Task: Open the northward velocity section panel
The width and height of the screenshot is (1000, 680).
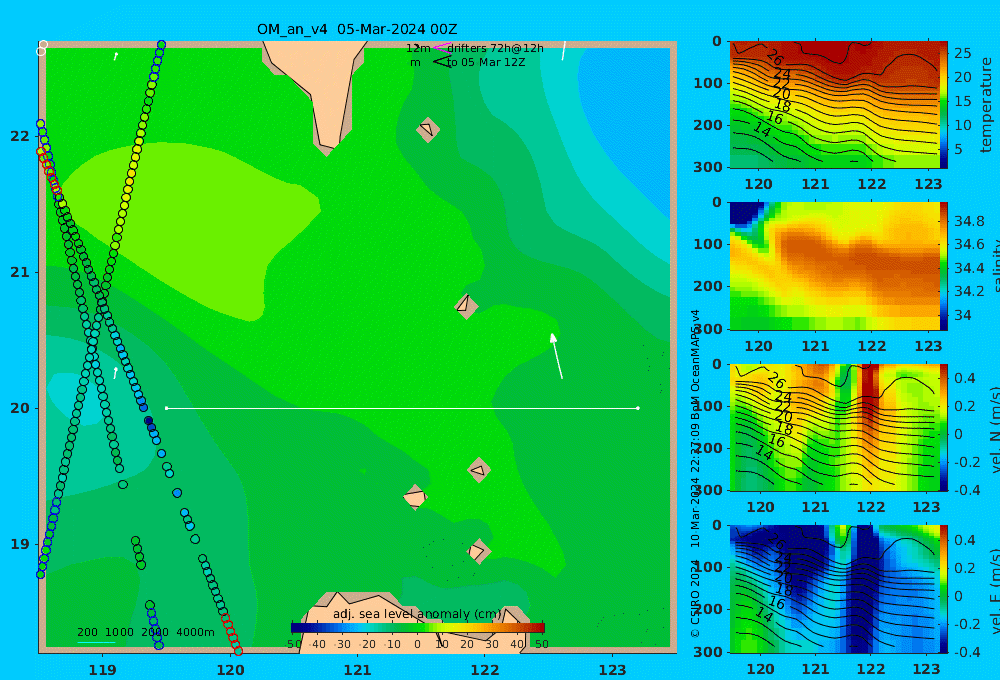Action: (x=834, y=427)
